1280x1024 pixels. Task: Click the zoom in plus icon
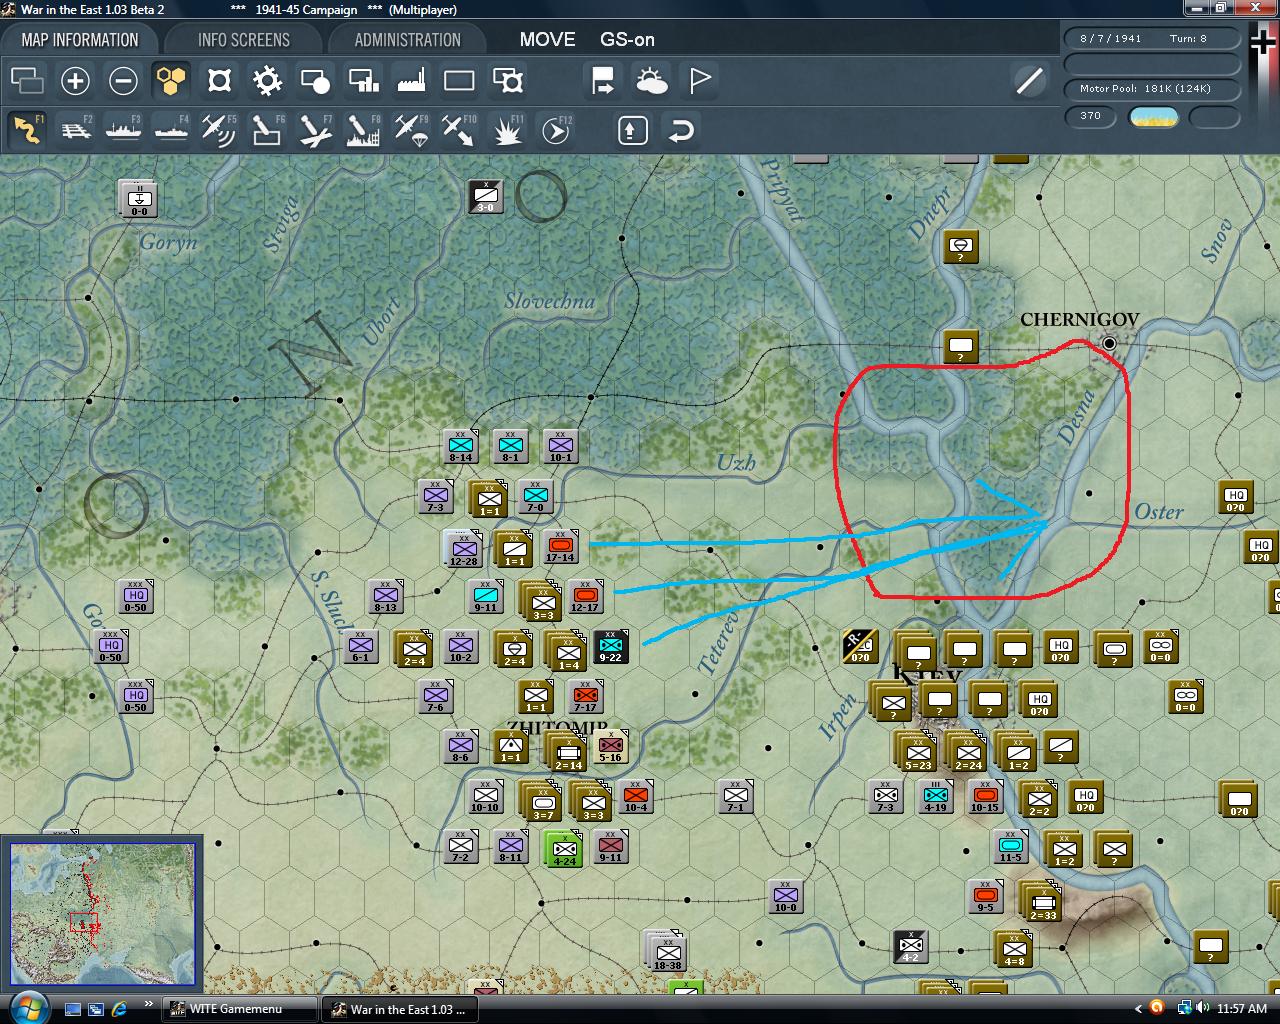pos(75,81)
